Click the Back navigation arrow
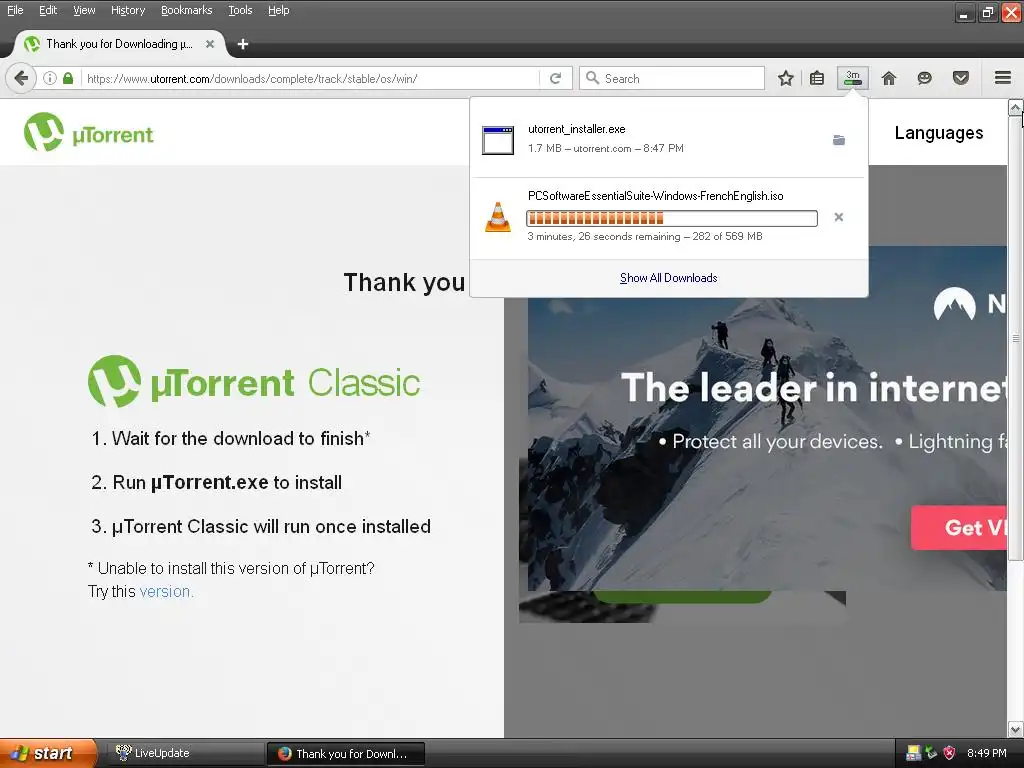Screen dimensions: 1024x768 tap(21, 78)
